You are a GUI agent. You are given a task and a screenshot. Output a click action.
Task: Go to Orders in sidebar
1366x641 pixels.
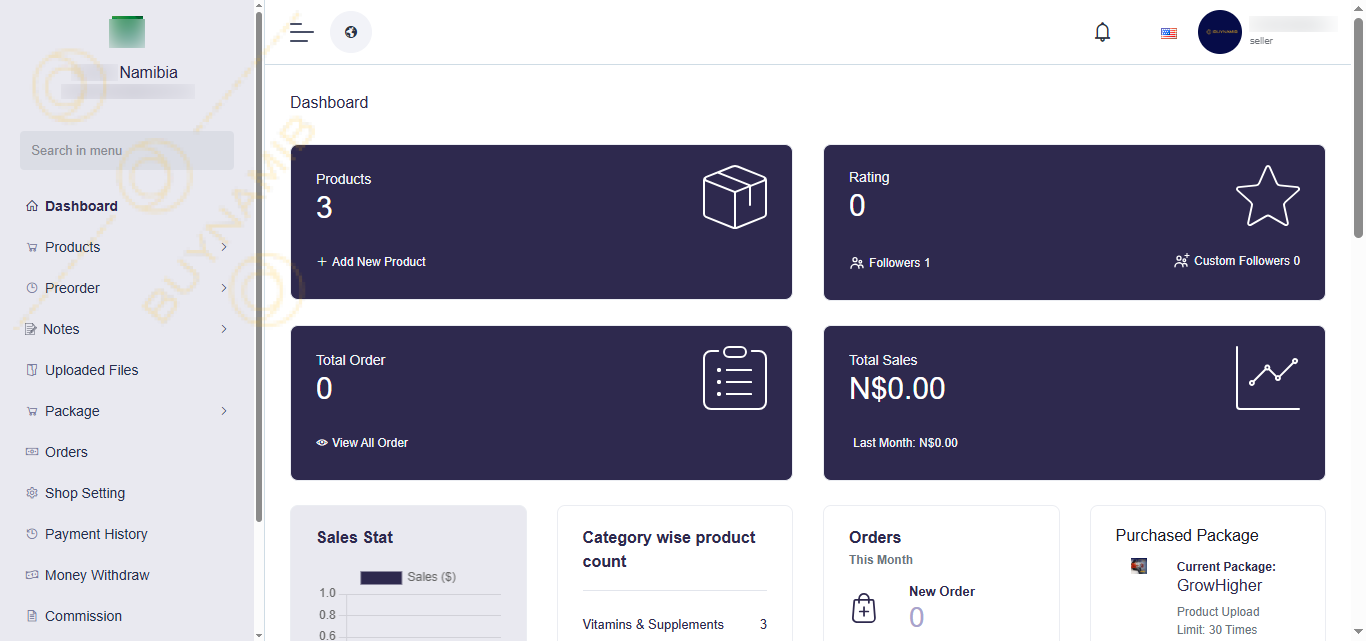[x=66, y=452]
